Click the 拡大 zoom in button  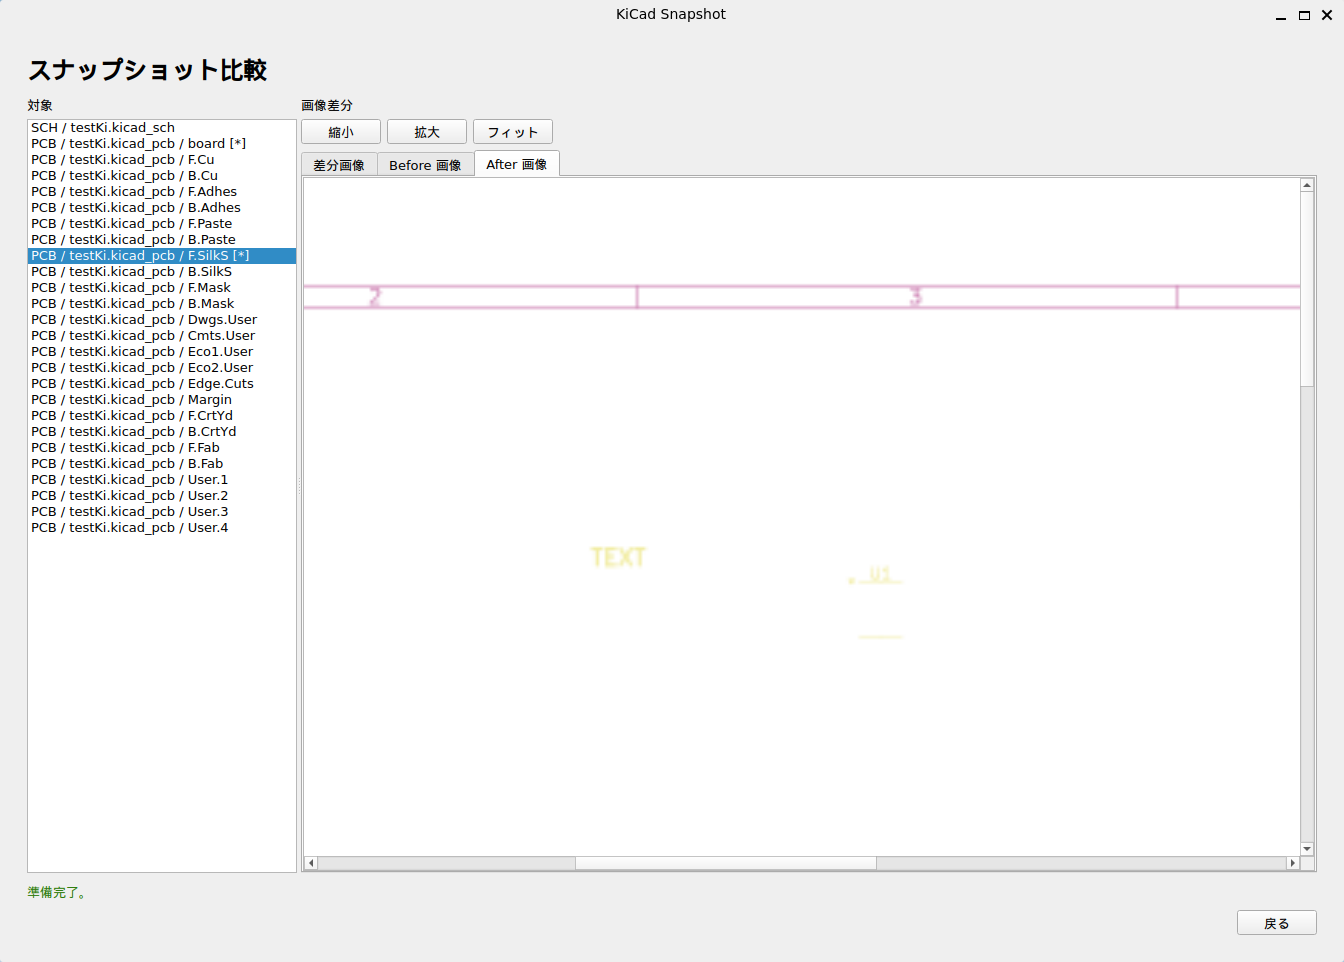(427, 132)
